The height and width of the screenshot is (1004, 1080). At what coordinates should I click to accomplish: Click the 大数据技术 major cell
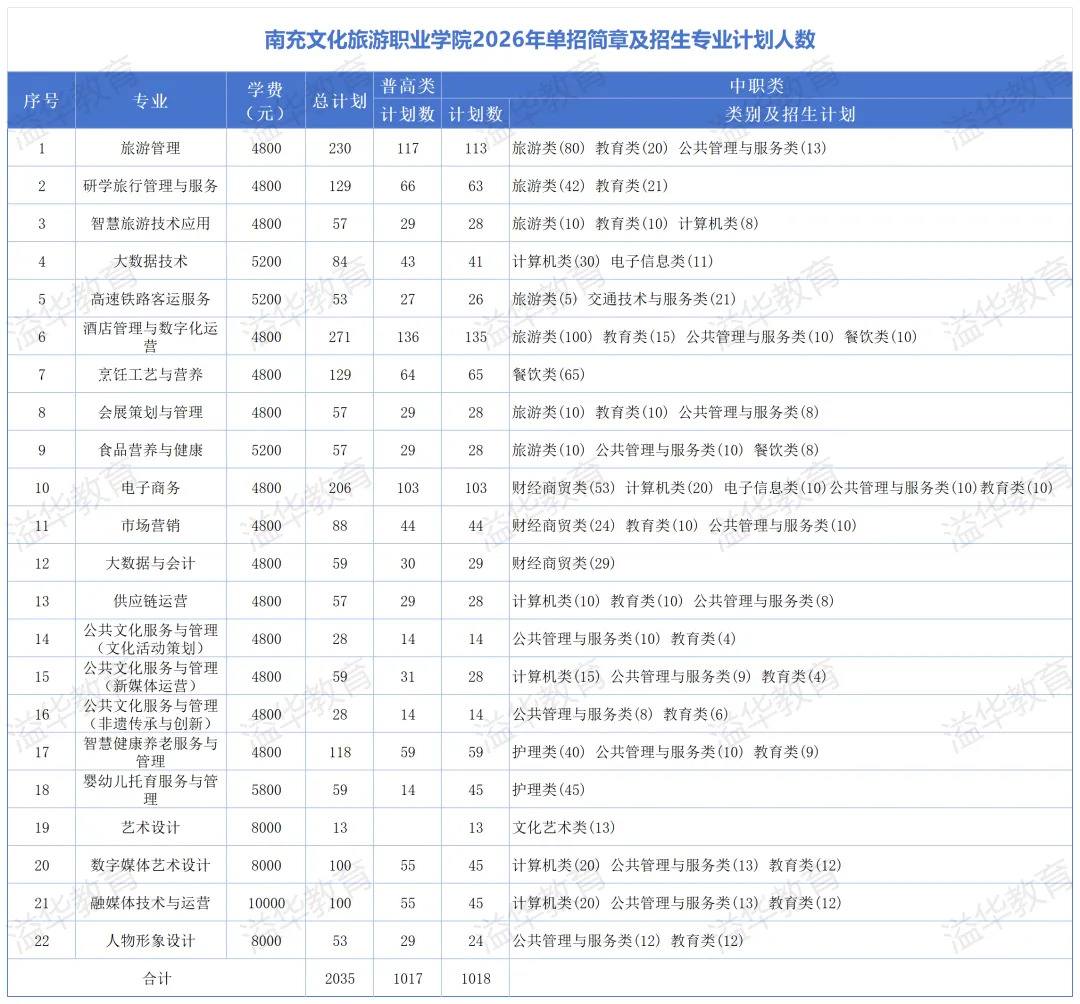click(151, 262)
